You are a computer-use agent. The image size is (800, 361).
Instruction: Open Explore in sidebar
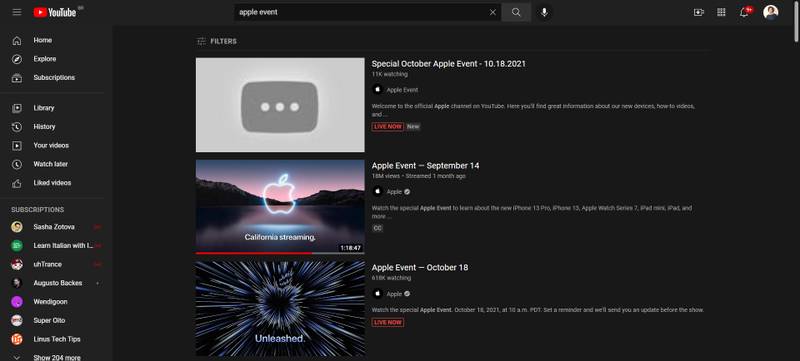pyautogui.click(x=56, y=59)
